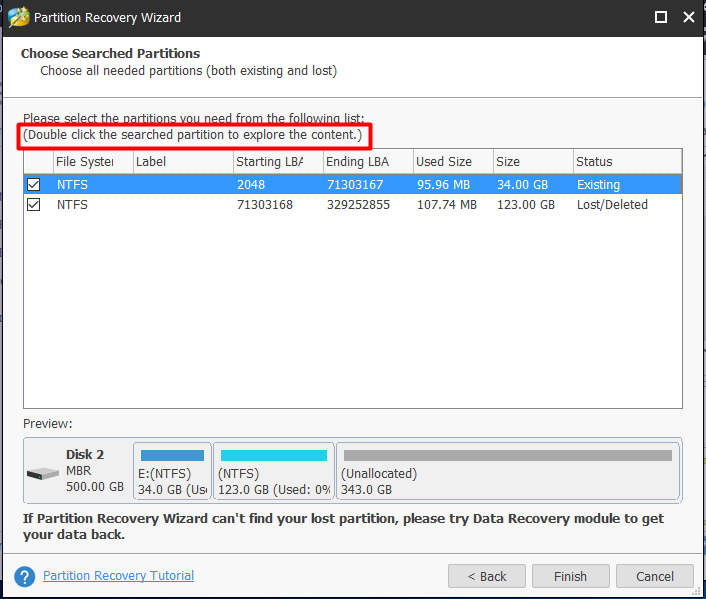
Task: Click the 34.00 GB size cell
Action: pos(522,185)
